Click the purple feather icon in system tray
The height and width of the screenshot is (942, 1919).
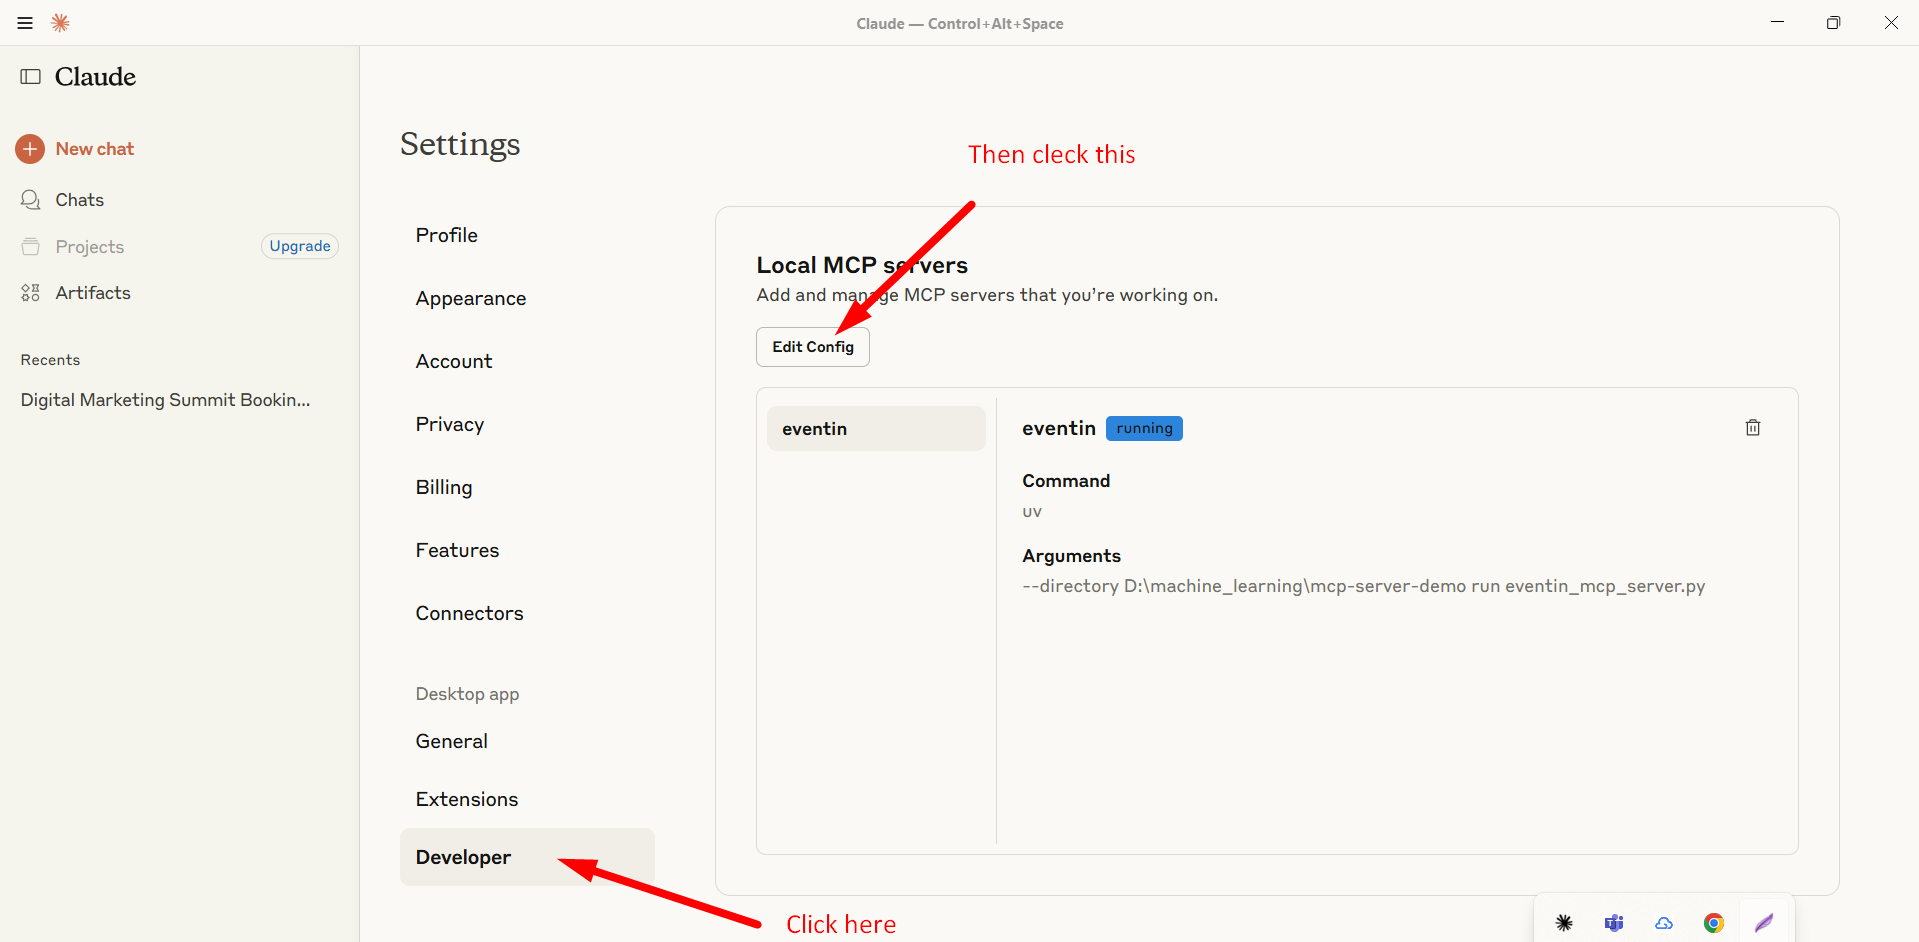click(x=1764, y=923)
